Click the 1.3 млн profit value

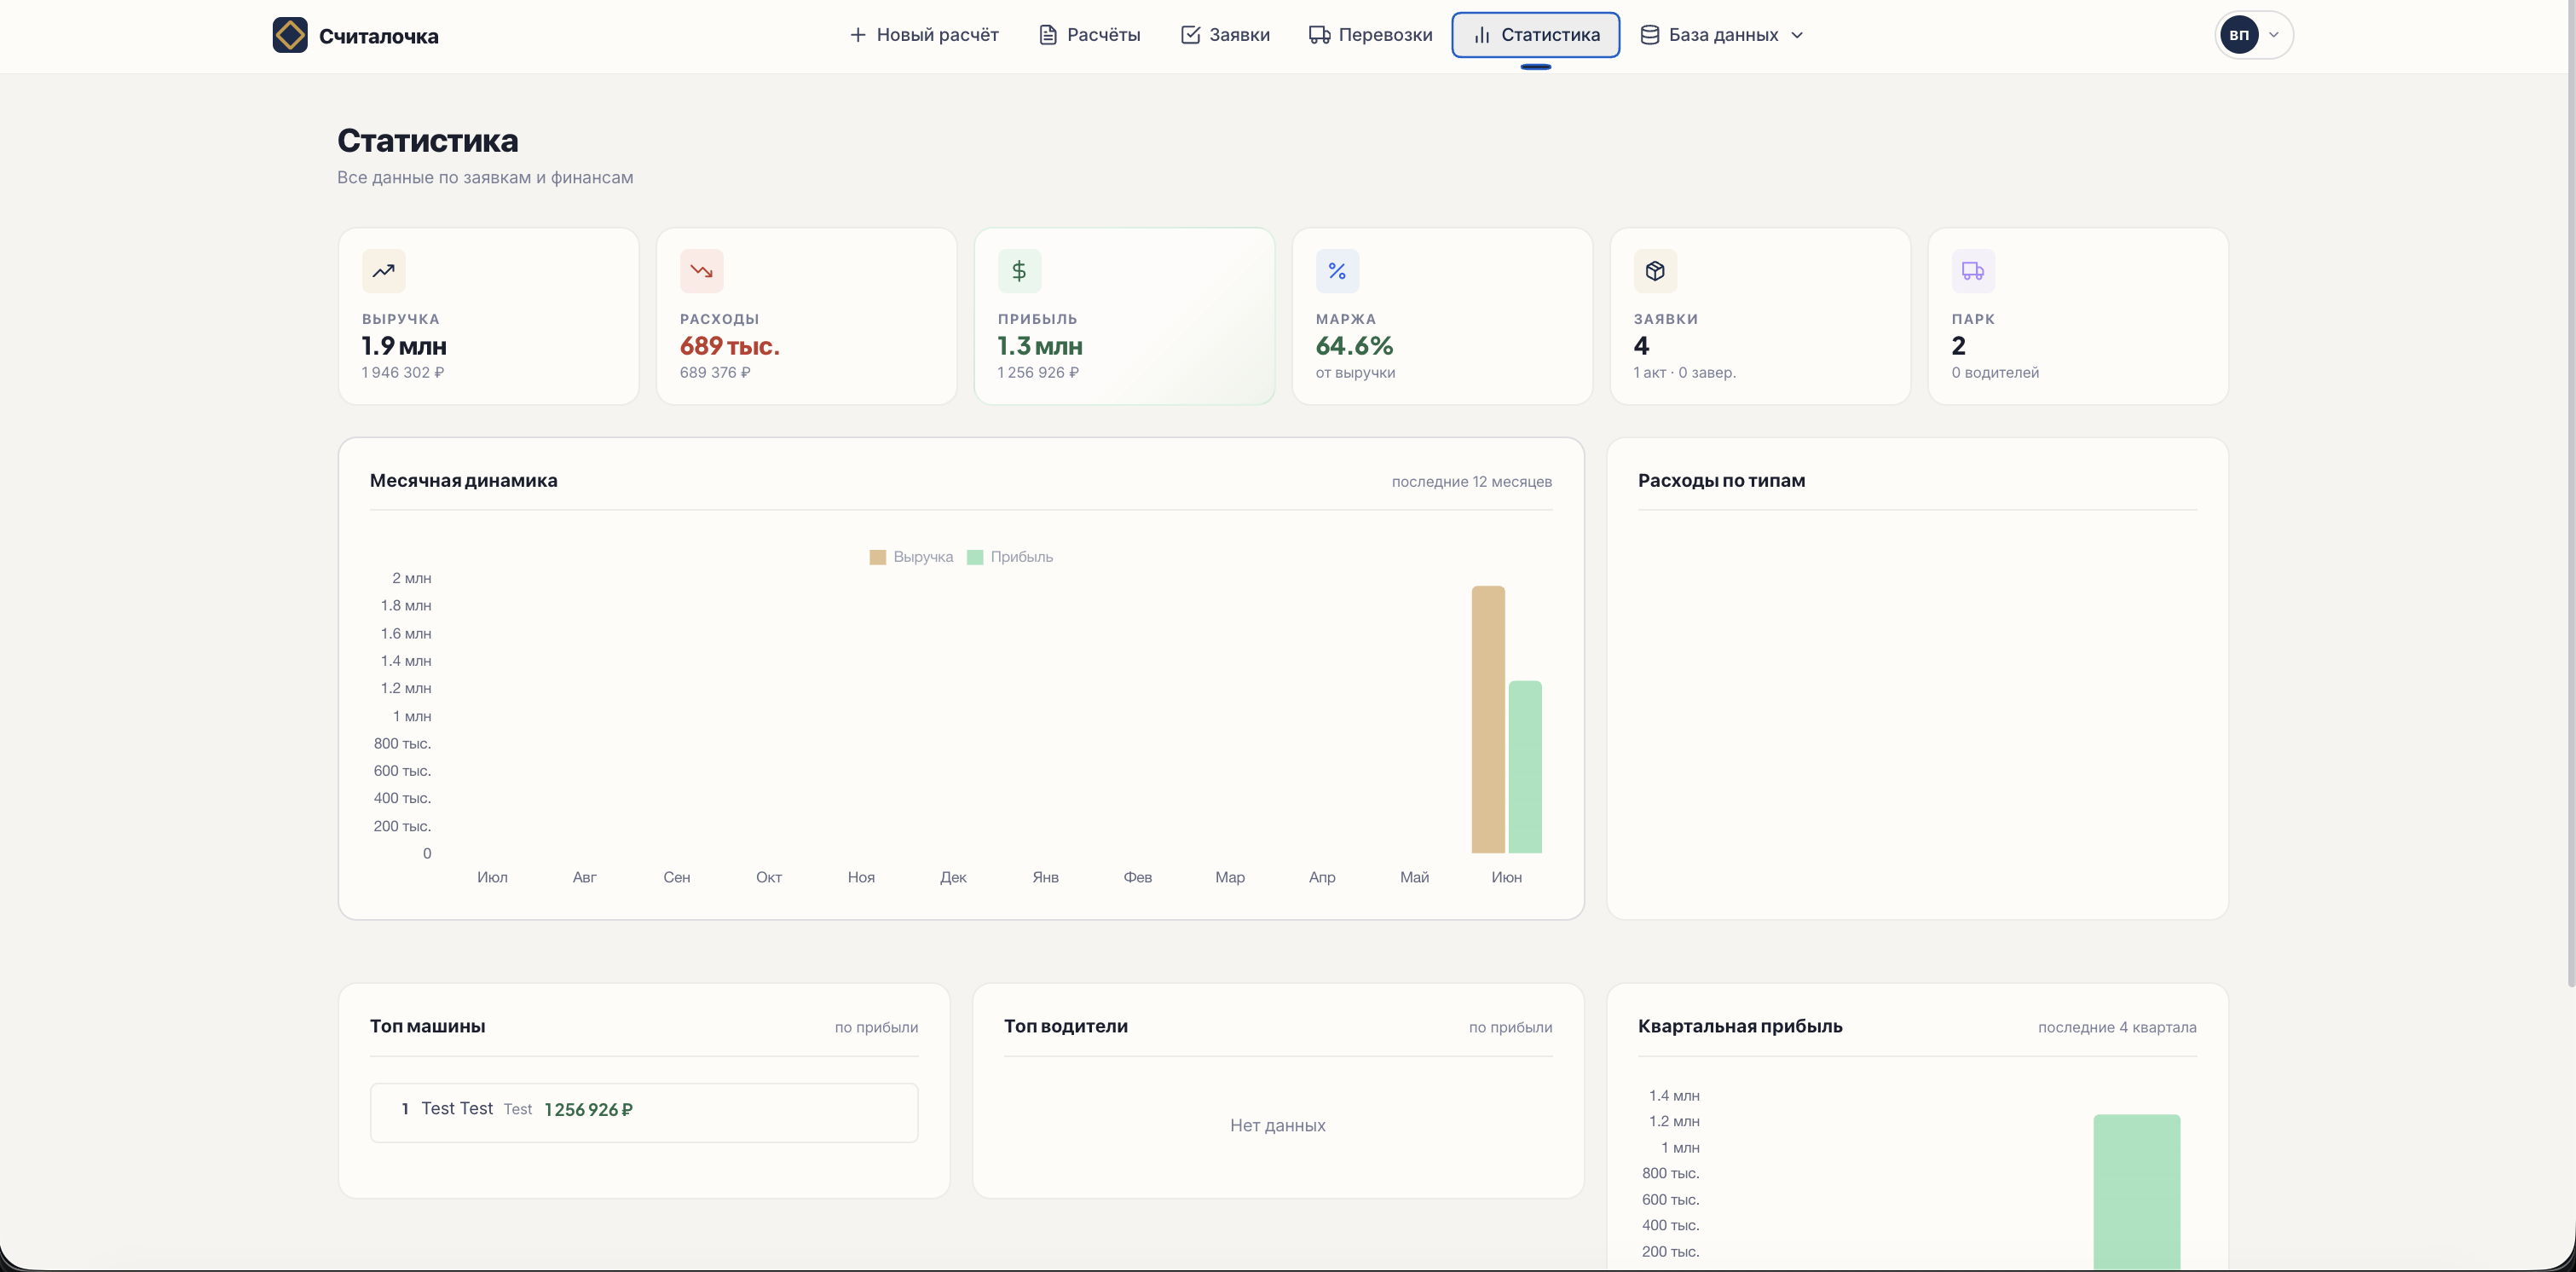pyautogui.click(x=1039, y=346)
